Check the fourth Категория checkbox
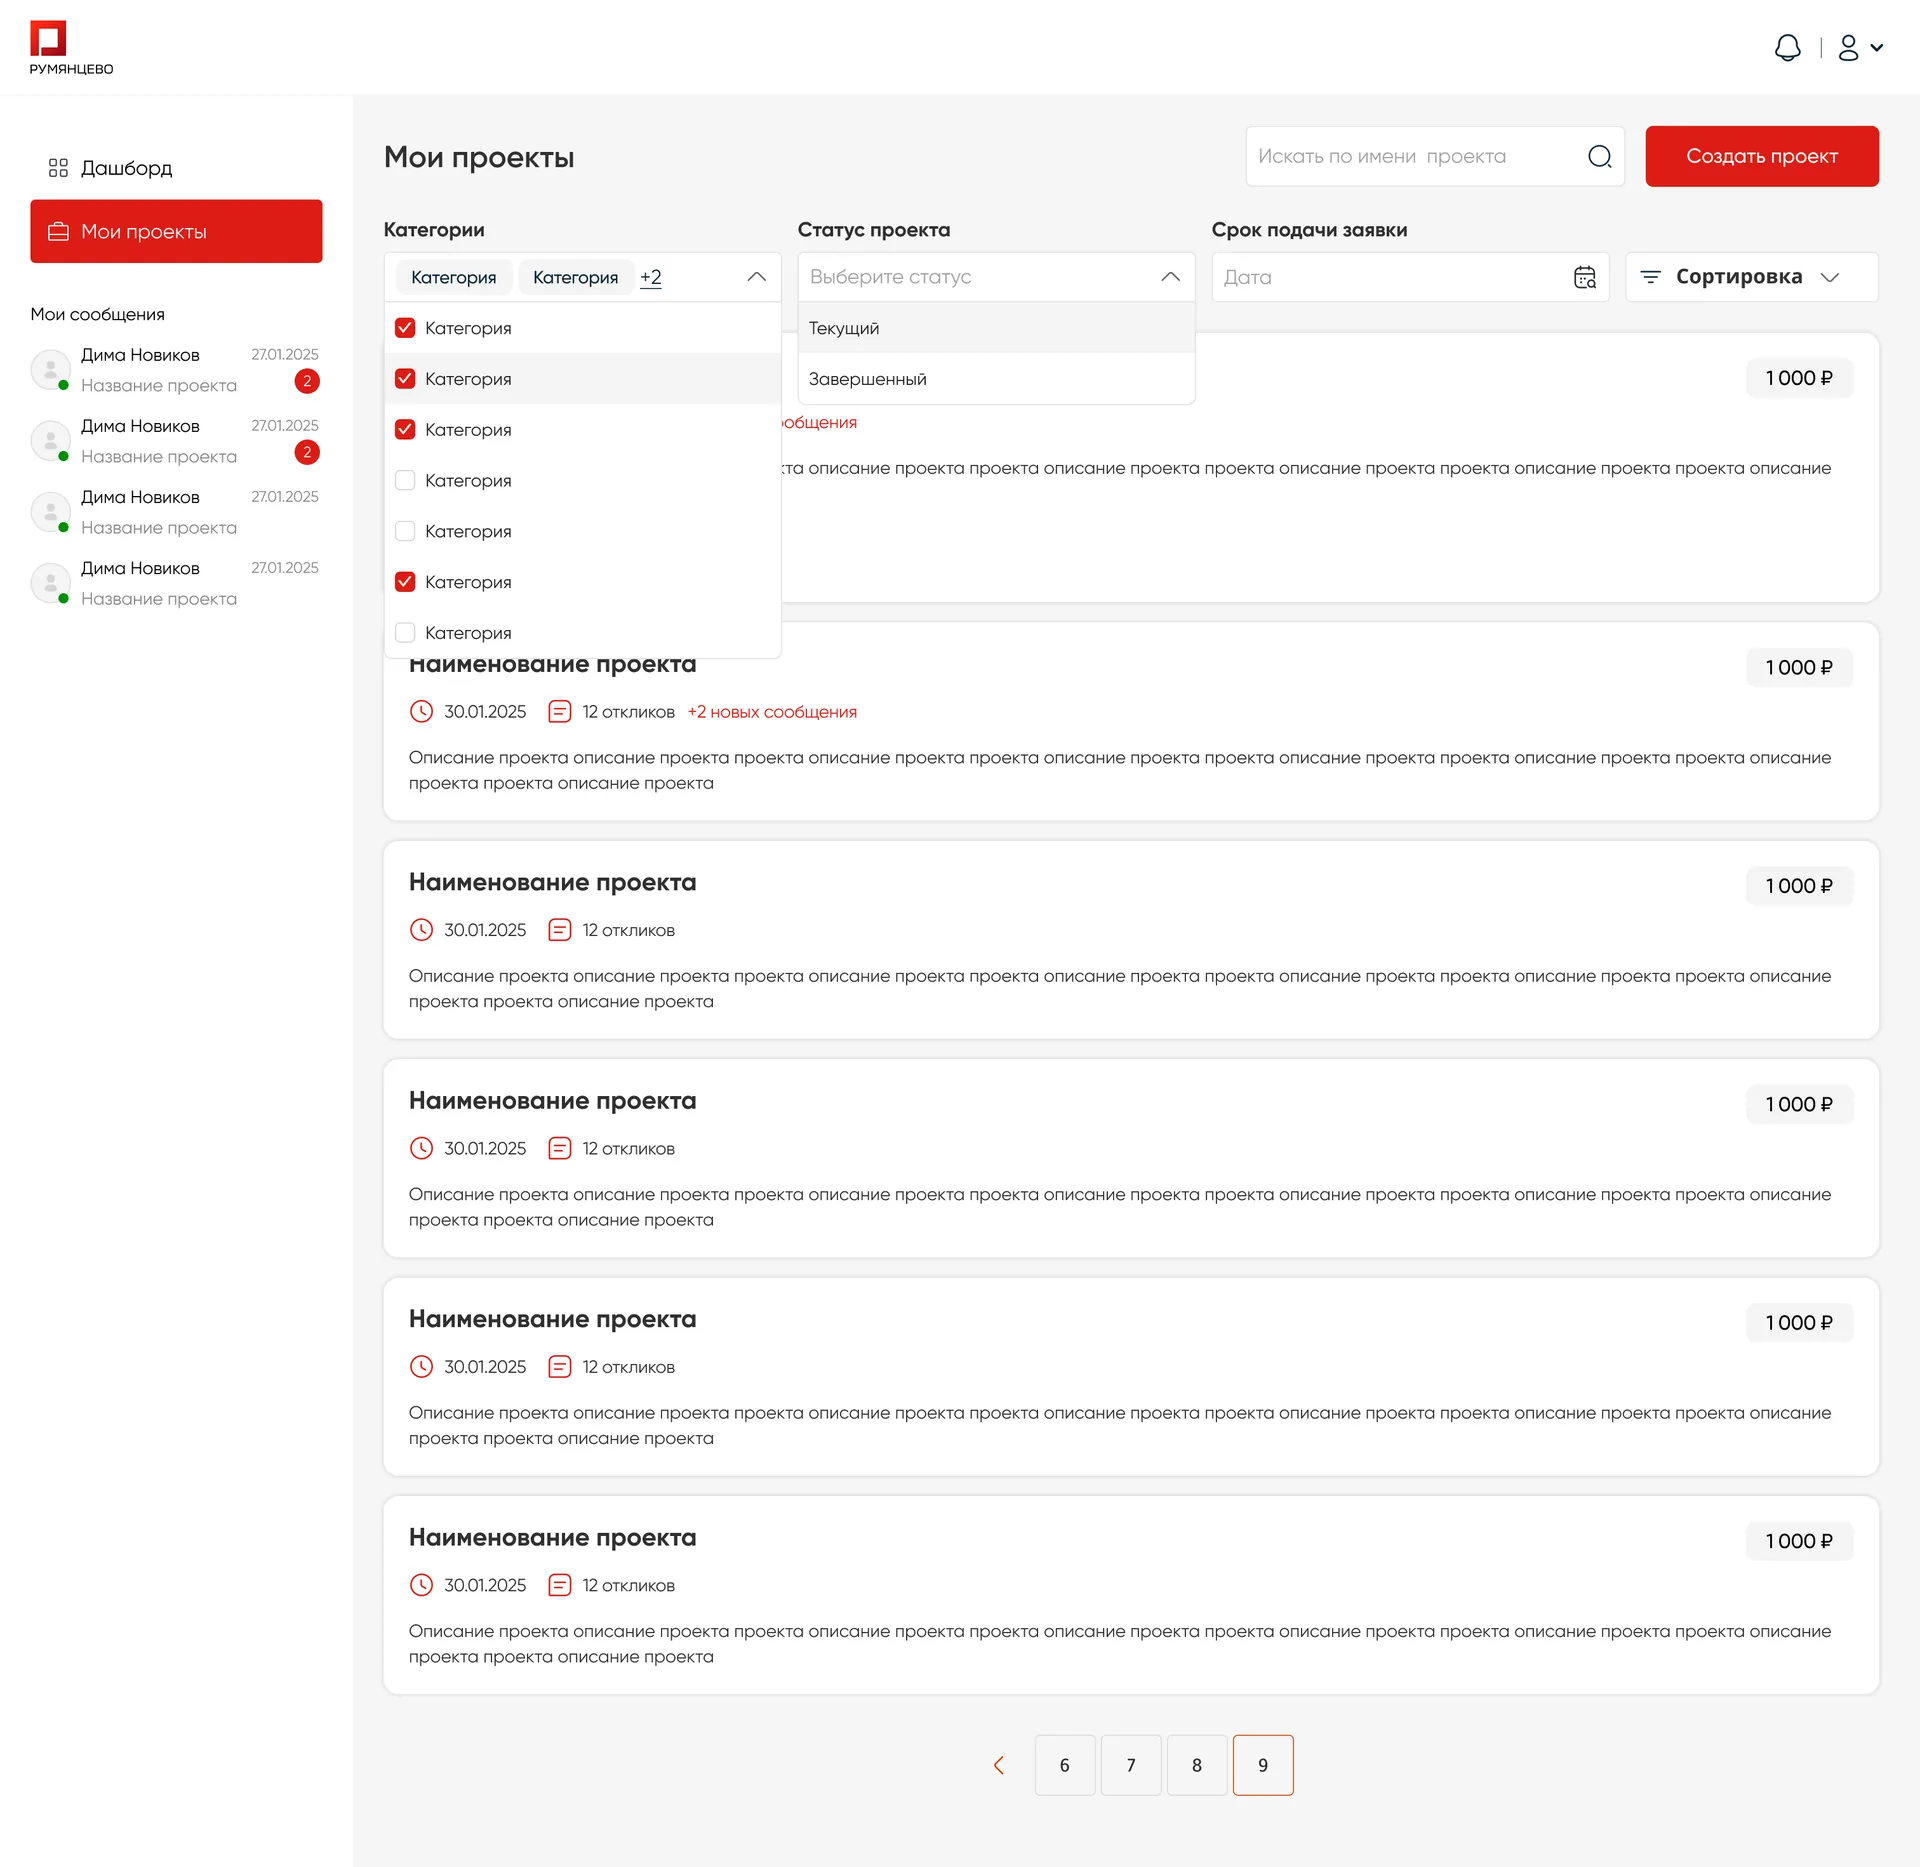Screen dimensions: 1920x1867 (x=405, y=480)
